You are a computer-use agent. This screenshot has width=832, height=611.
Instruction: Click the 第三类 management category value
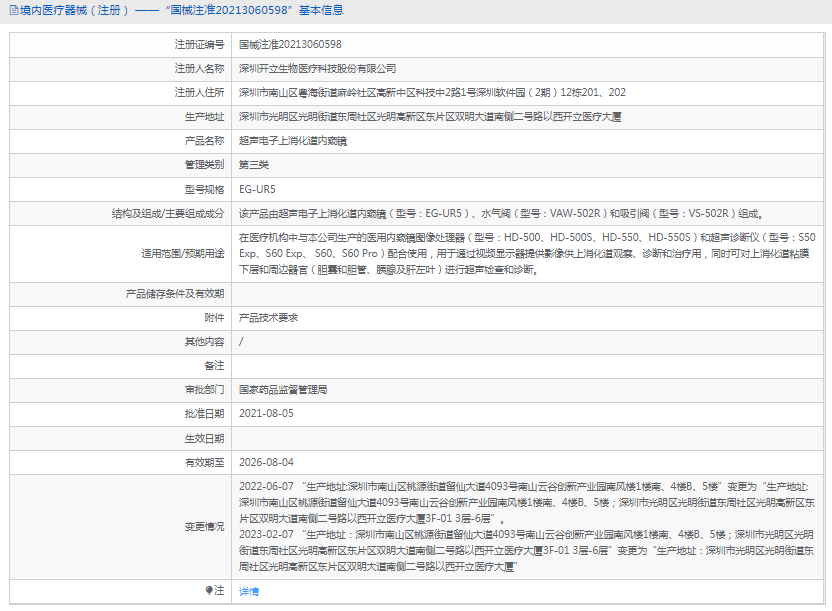coord(254,165)
